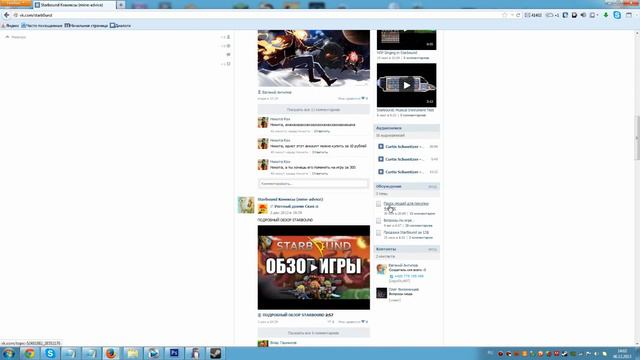Open the ПОДРОБНЫЙ ОБЗОР STARBOUND video title link
This screenshot has height=360, width=640.
click(x=298, y=315)
